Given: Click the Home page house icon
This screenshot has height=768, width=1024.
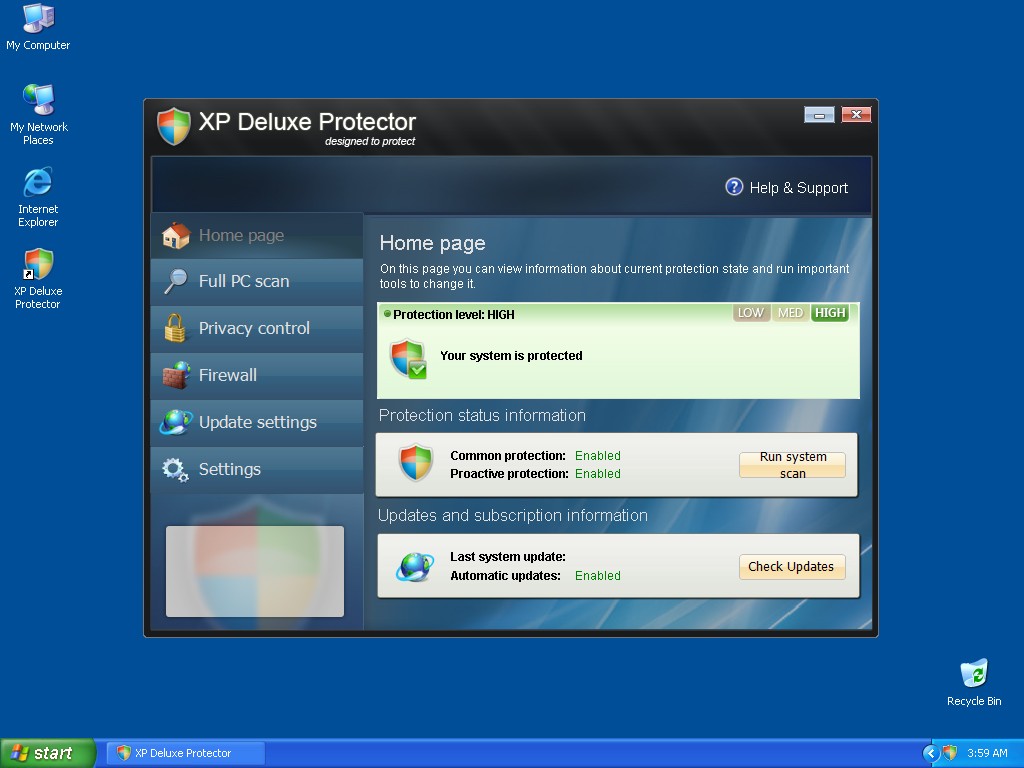Looking at the screenshot, I should click(x=176, y=236).
